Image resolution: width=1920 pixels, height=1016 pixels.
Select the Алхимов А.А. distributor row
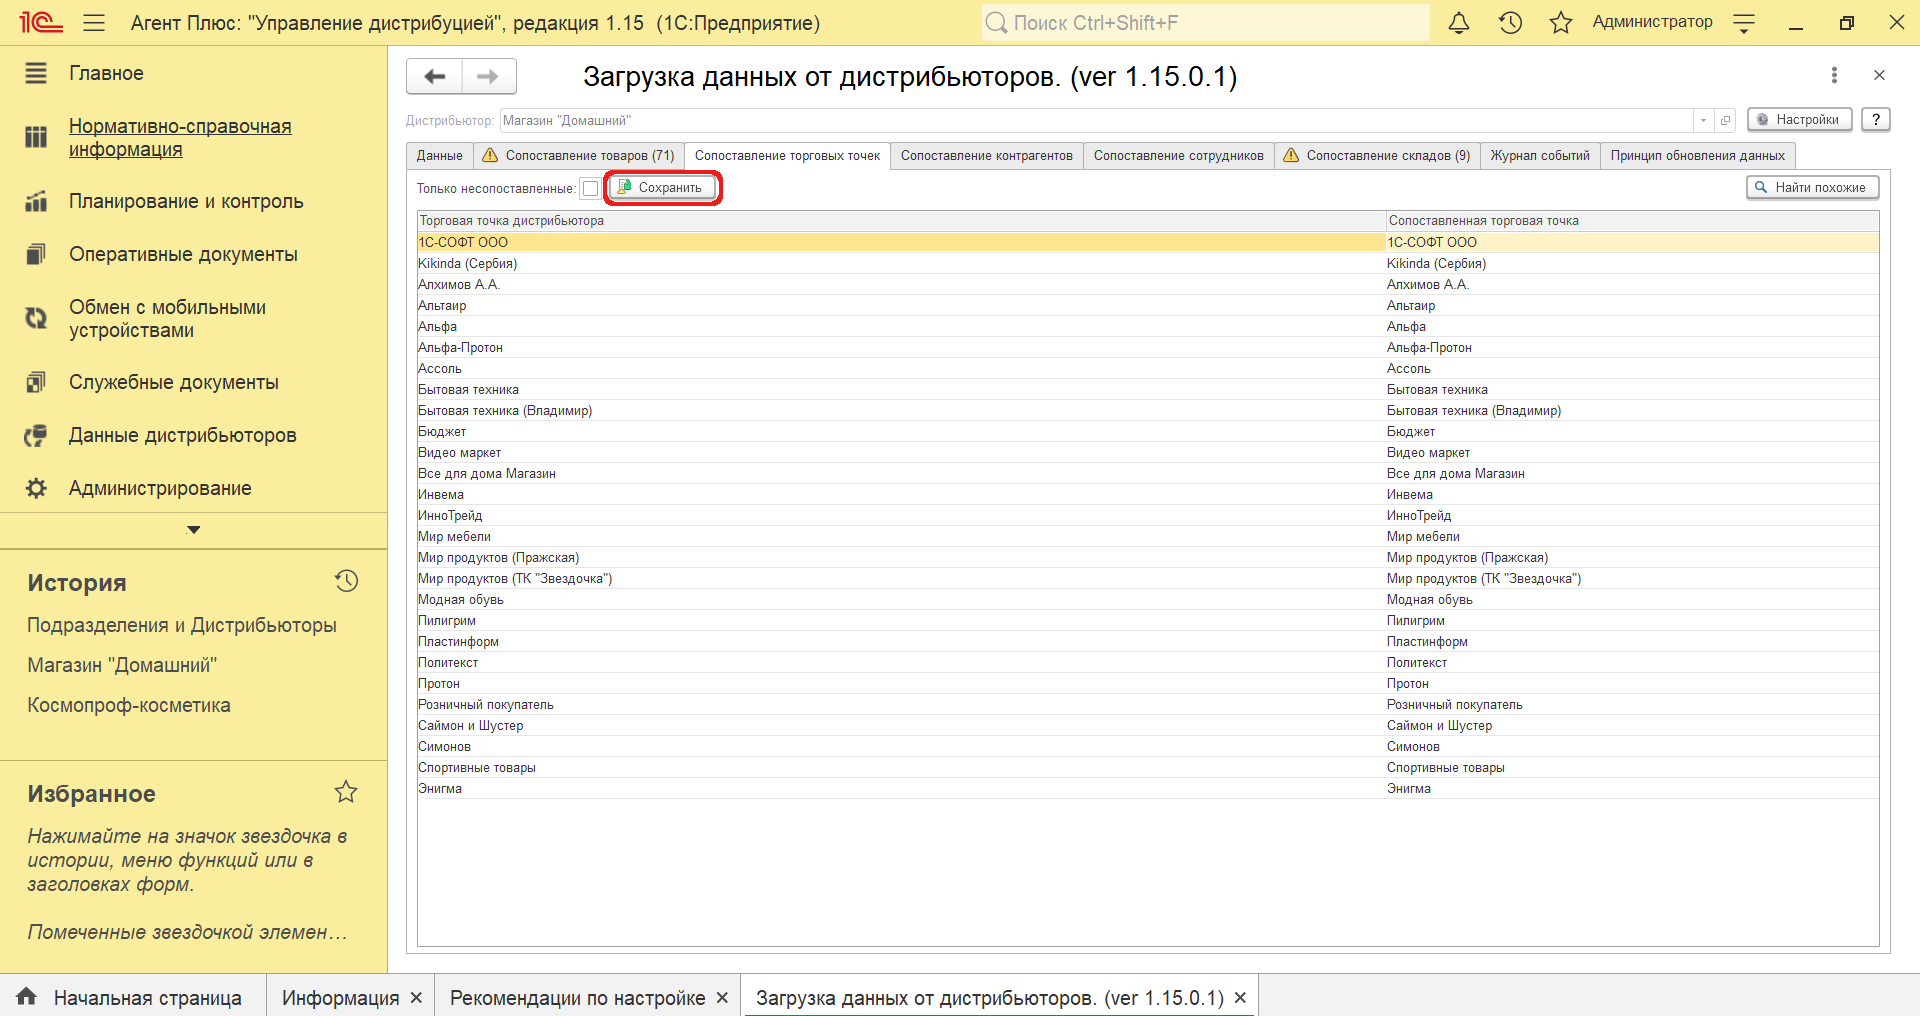pos(901,284)
